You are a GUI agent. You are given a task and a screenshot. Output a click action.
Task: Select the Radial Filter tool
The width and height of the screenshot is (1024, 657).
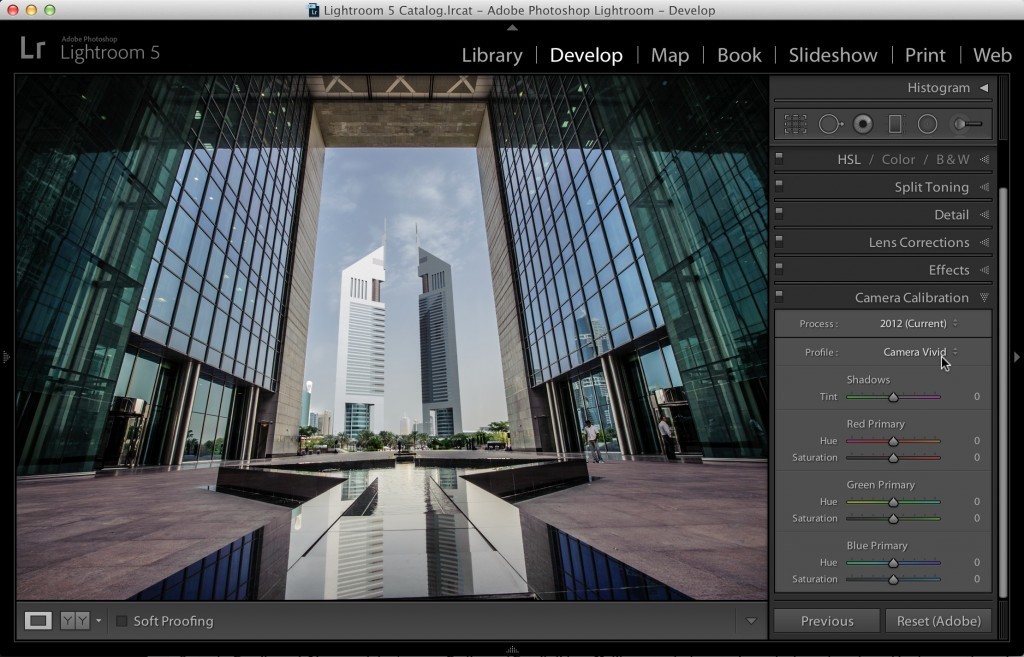point(927,124)
